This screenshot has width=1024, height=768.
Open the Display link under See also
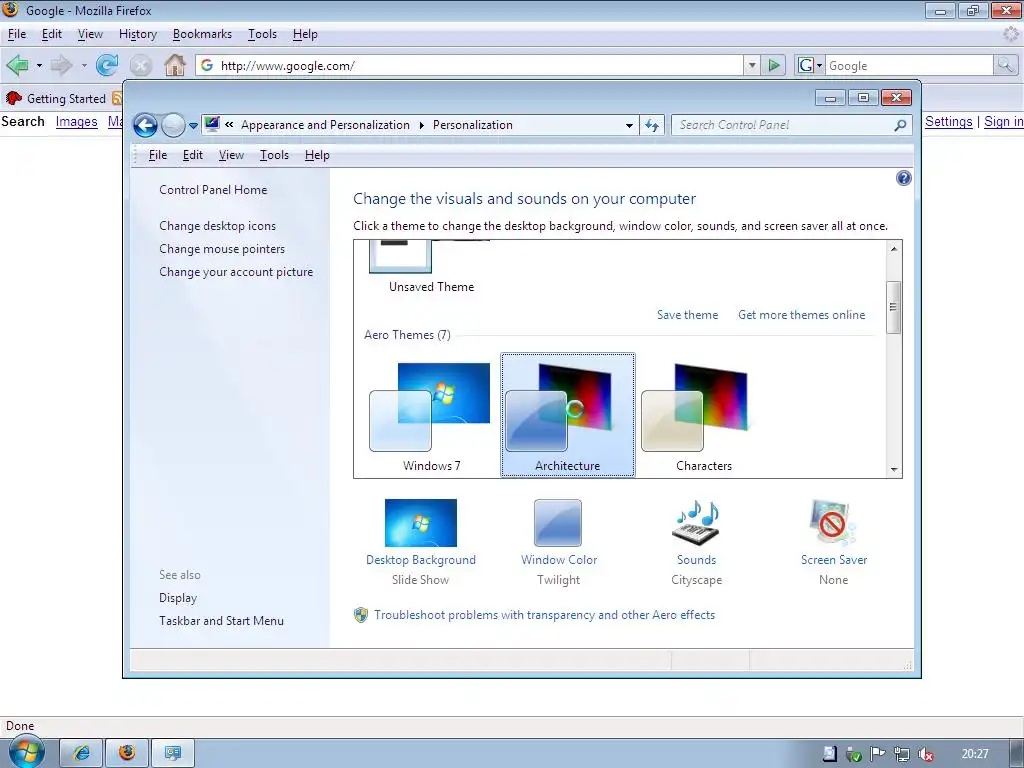click(178, 598)
